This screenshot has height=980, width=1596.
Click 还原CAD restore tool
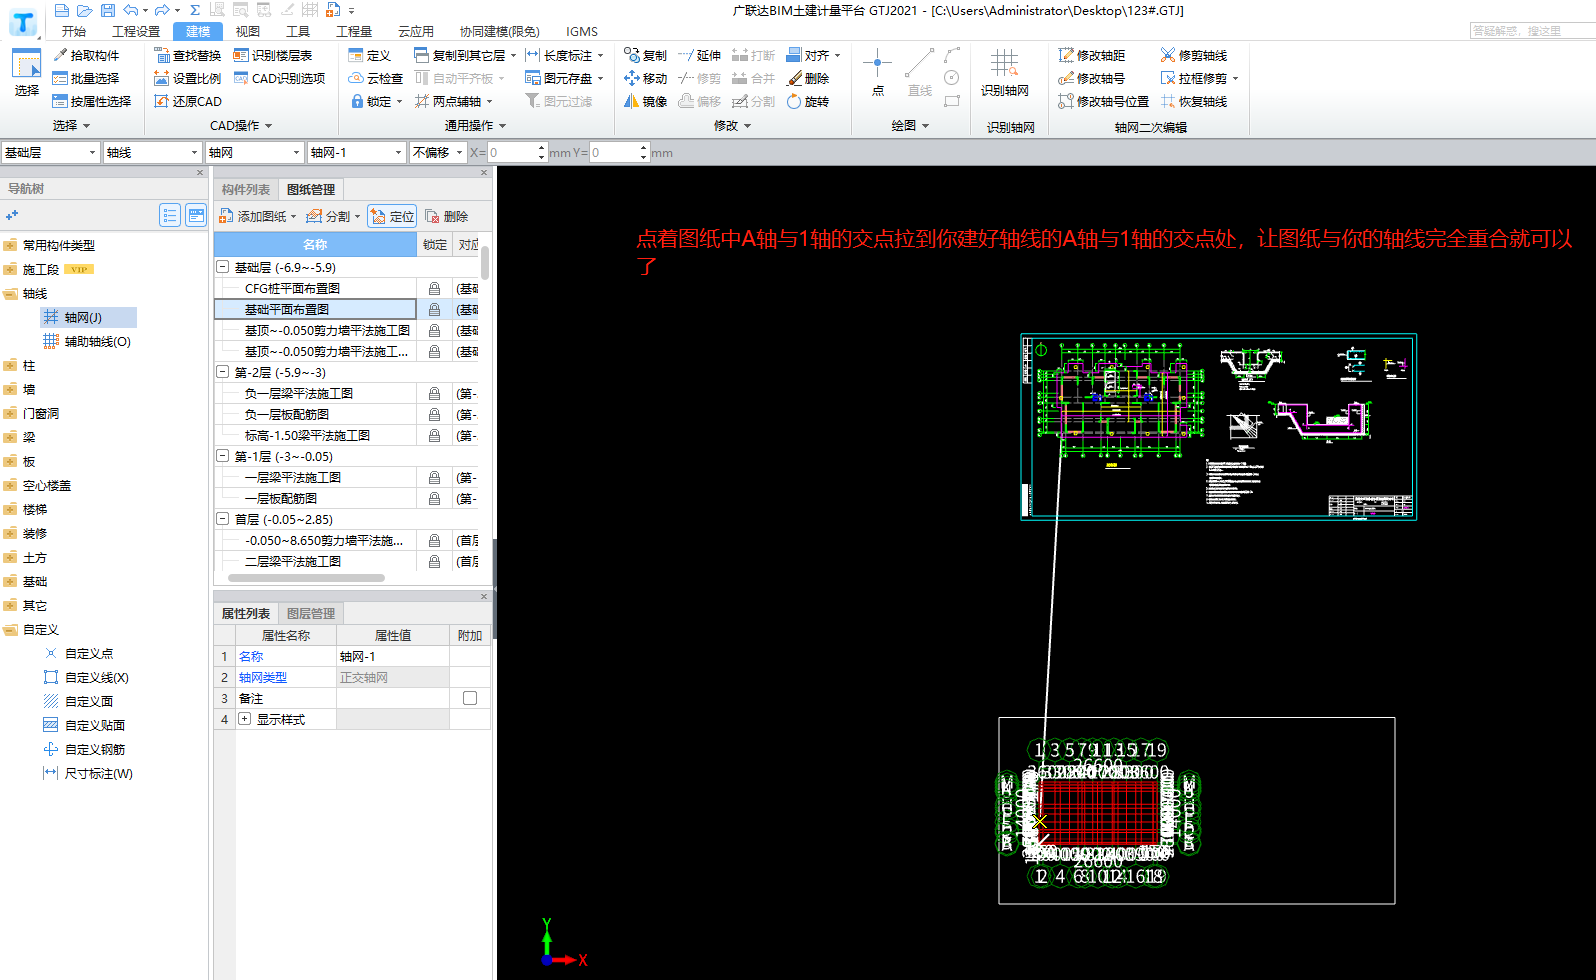[x=188, y=101]
